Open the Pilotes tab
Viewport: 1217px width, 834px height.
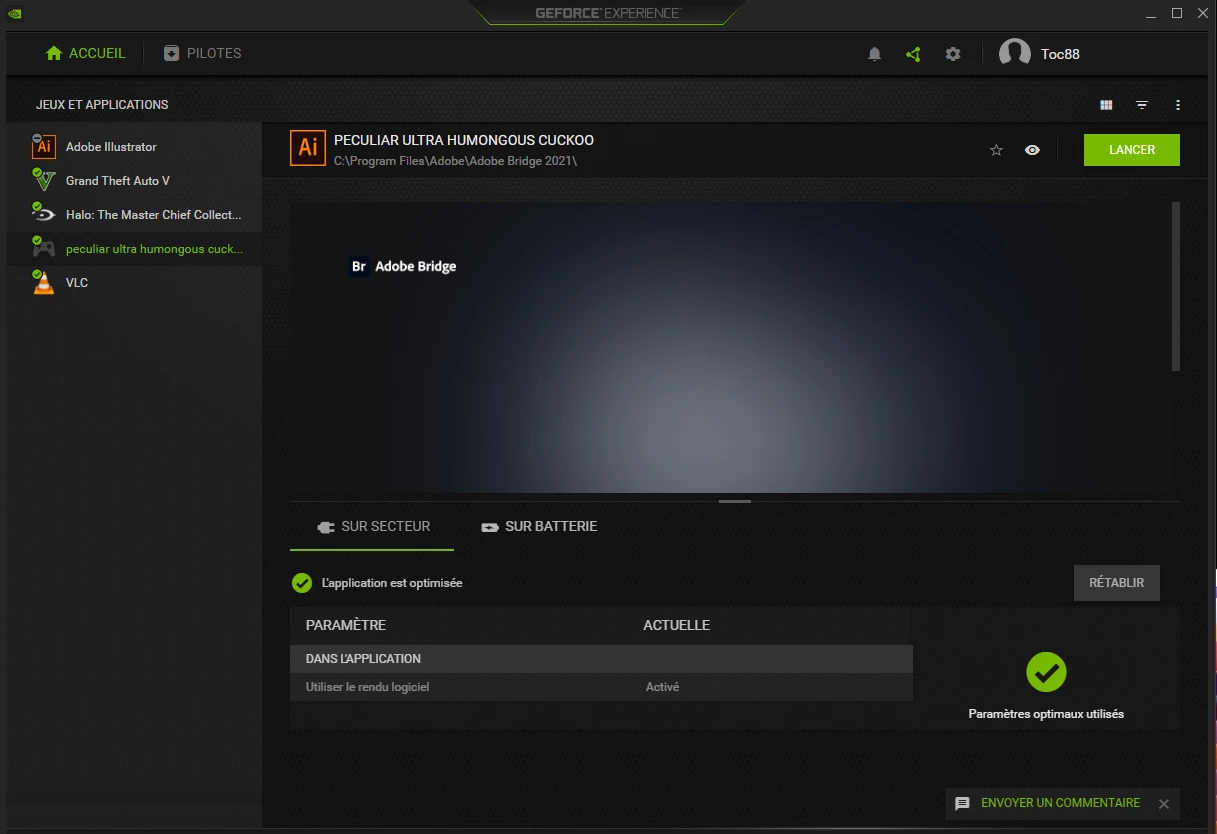[203, 54]
